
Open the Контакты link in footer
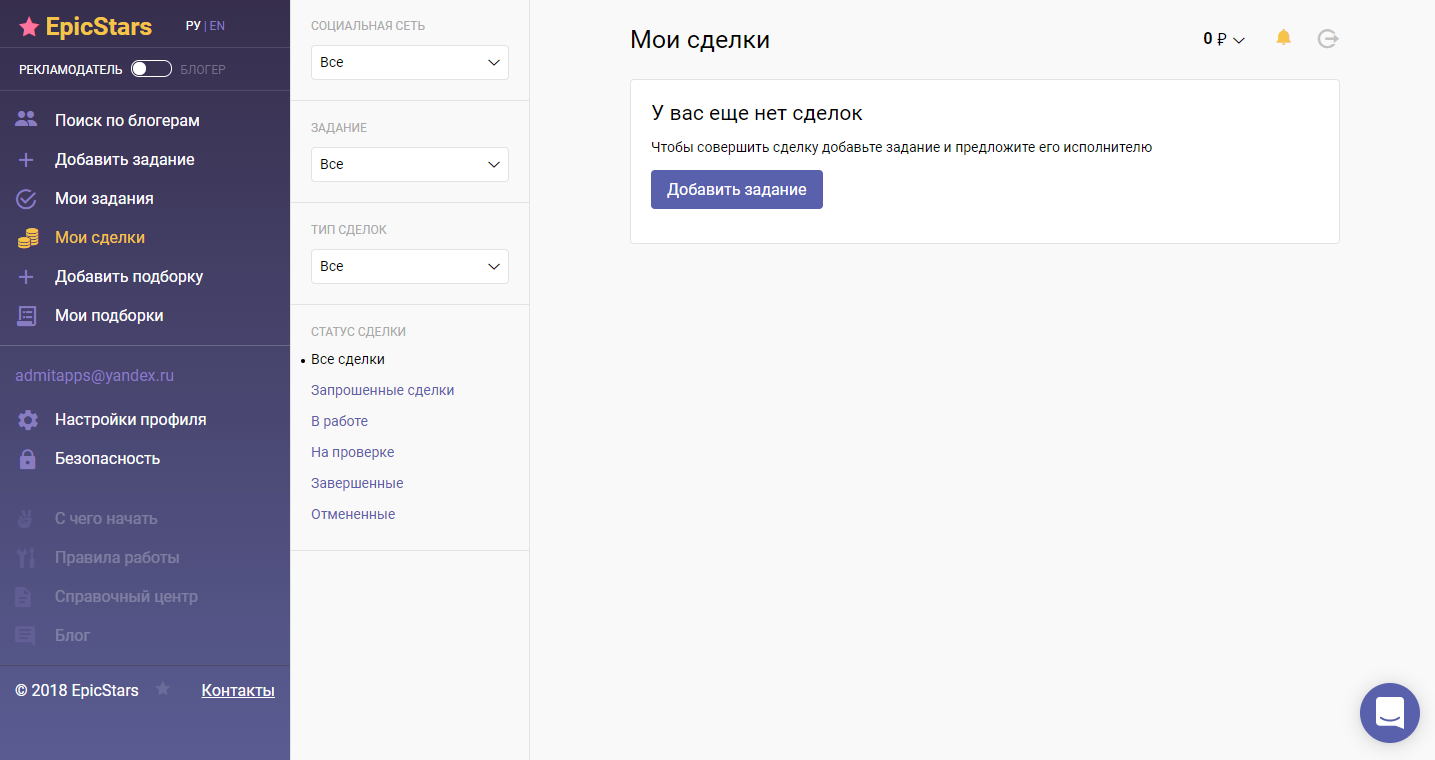[238, 690]
